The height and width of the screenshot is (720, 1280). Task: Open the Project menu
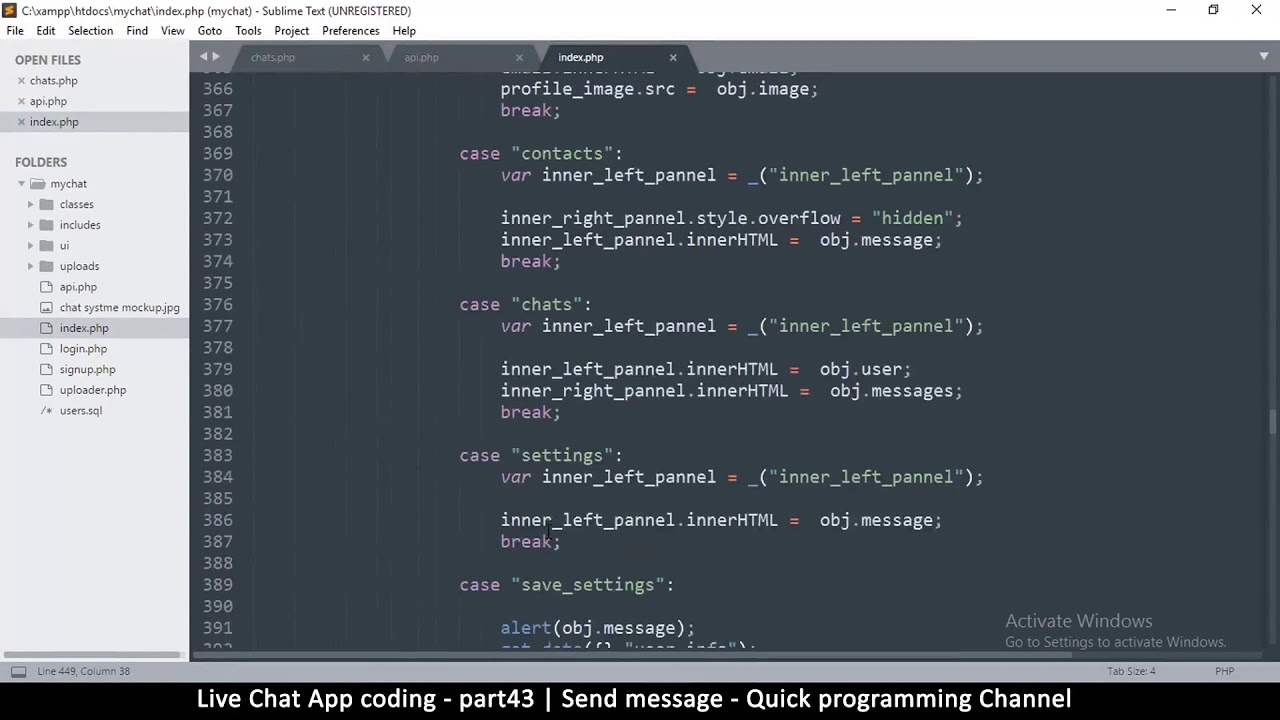(x=292, y=31)
